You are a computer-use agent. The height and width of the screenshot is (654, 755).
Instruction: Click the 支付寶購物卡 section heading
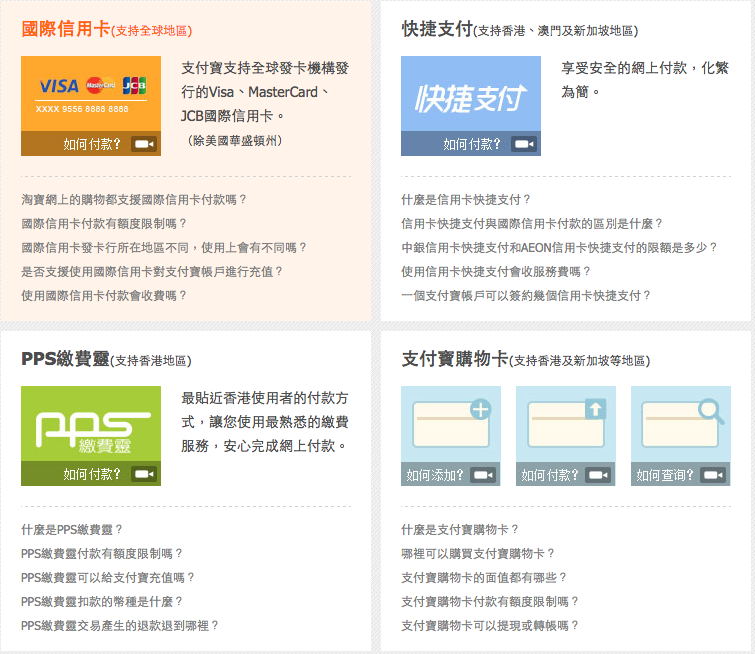(526, 359)
